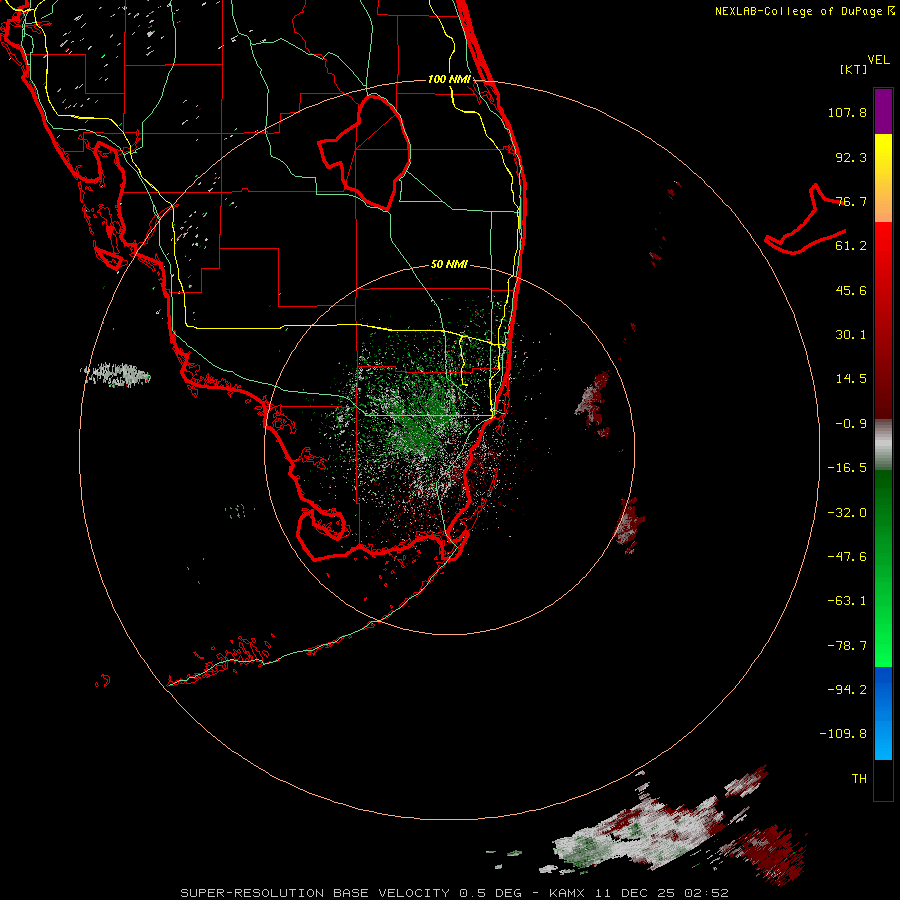Viewport: 900px width, 900px height.
Task: Click the -94.2 velocity scale value
Action: (x=847, y=690)
